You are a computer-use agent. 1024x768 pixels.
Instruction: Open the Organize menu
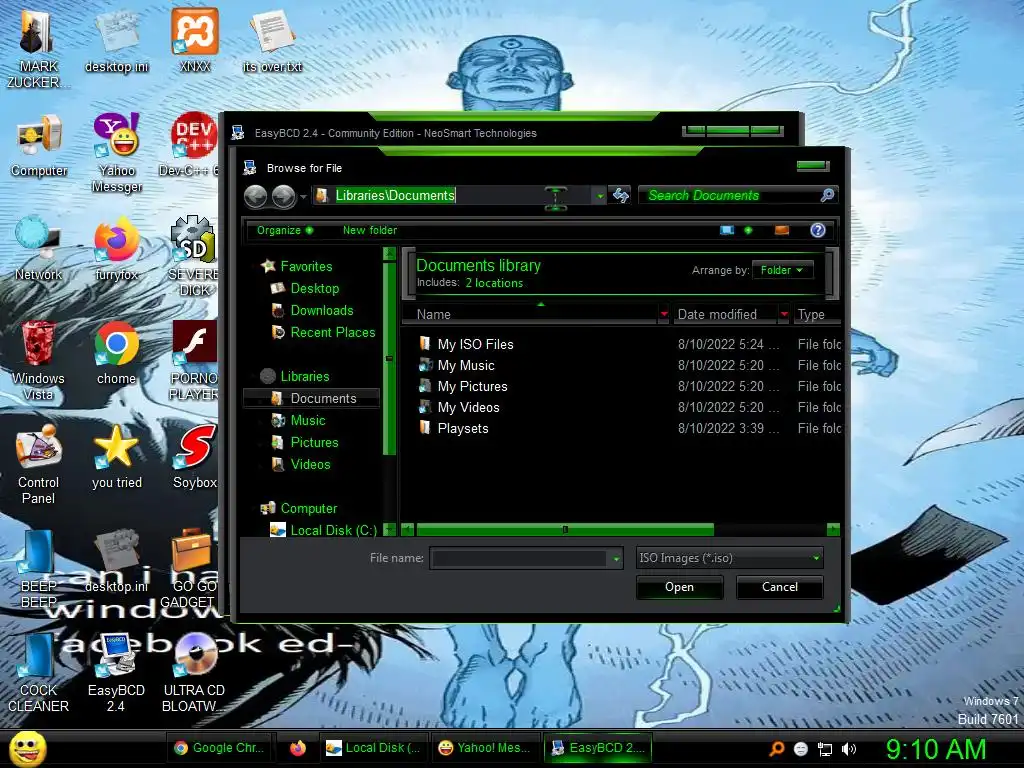285,230
